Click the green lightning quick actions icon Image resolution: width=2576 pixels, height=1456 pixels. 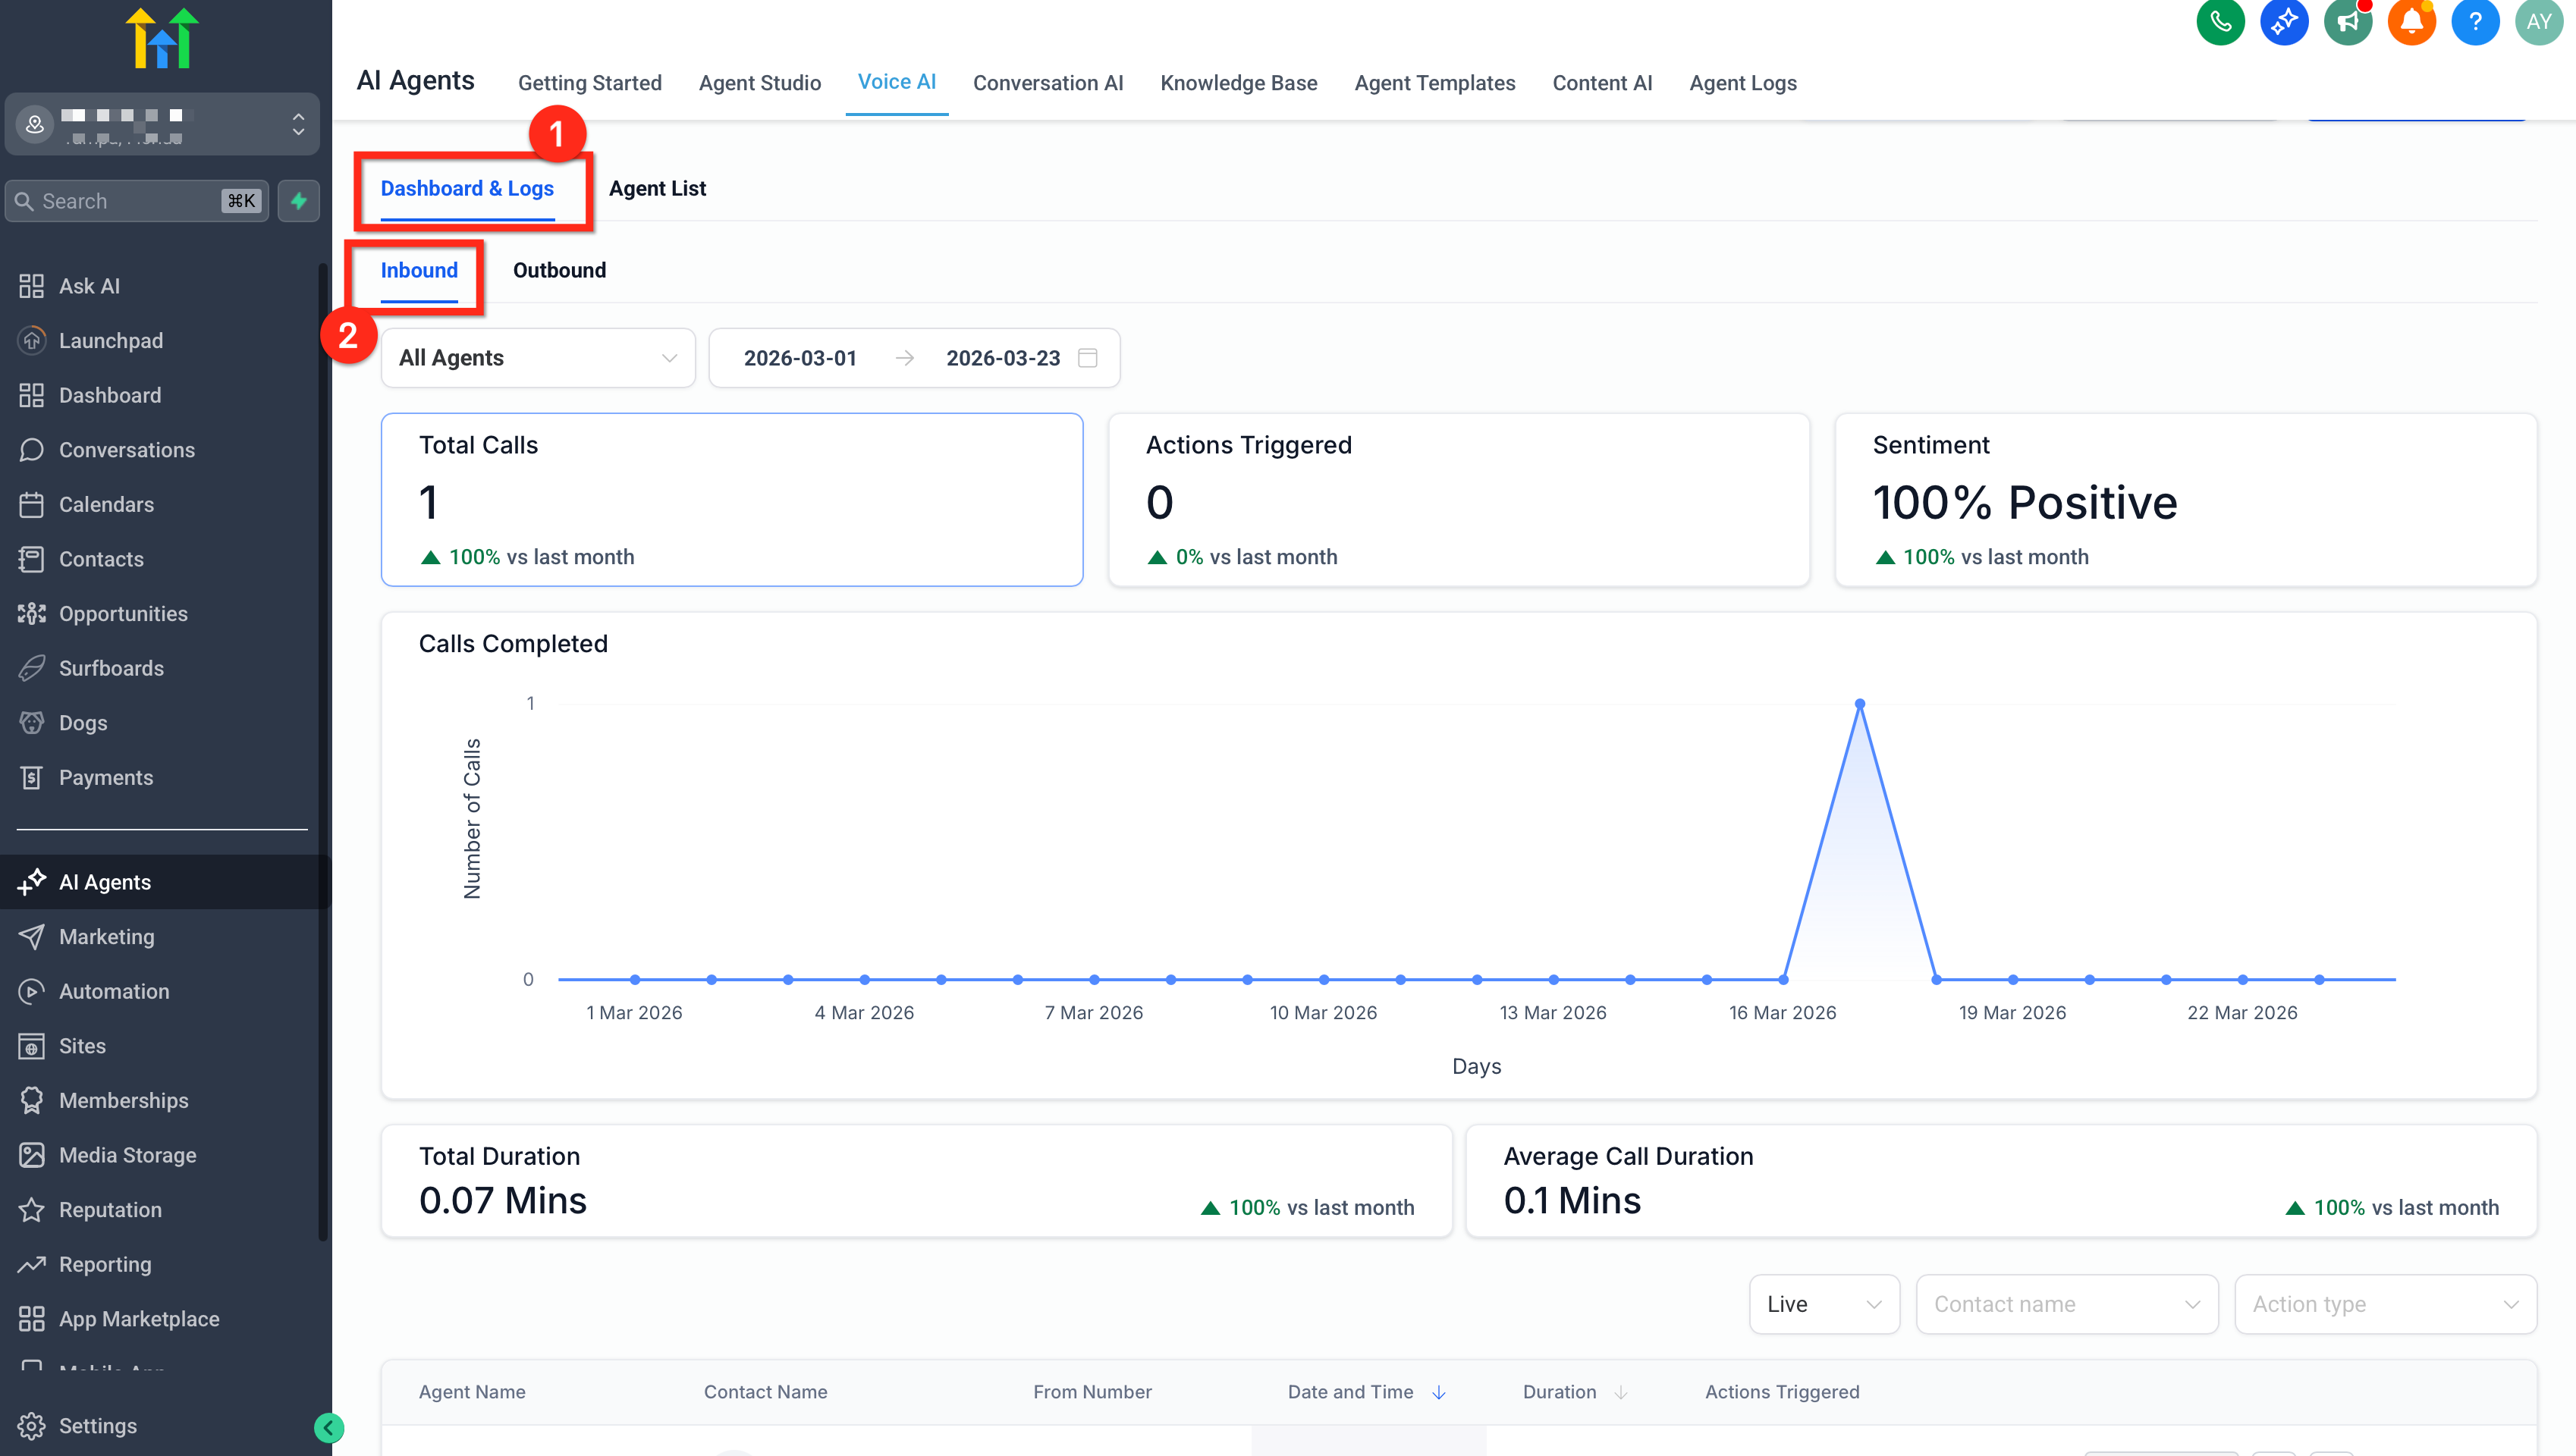[298, 201]
